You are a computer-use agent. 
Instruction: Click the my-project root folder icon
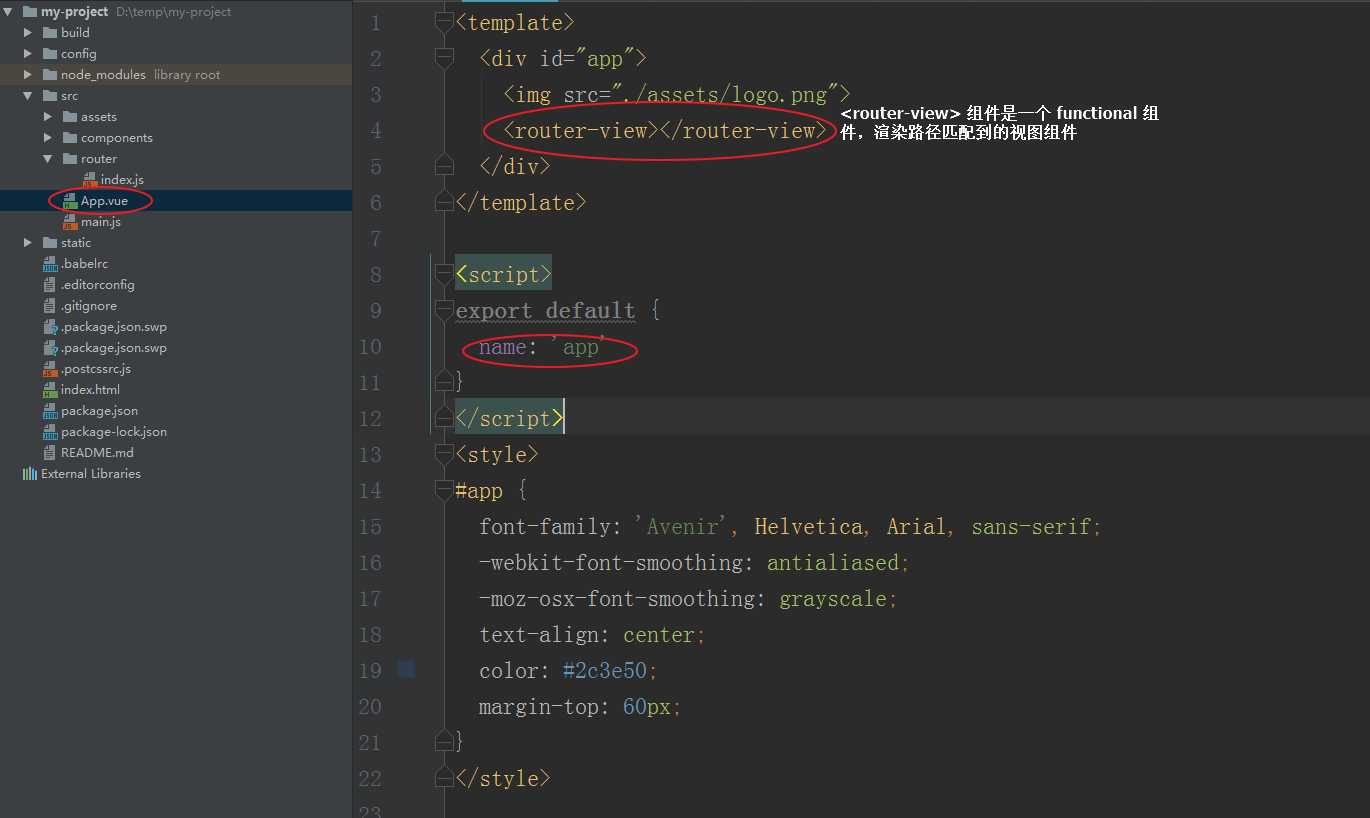[x=29, y=12]
